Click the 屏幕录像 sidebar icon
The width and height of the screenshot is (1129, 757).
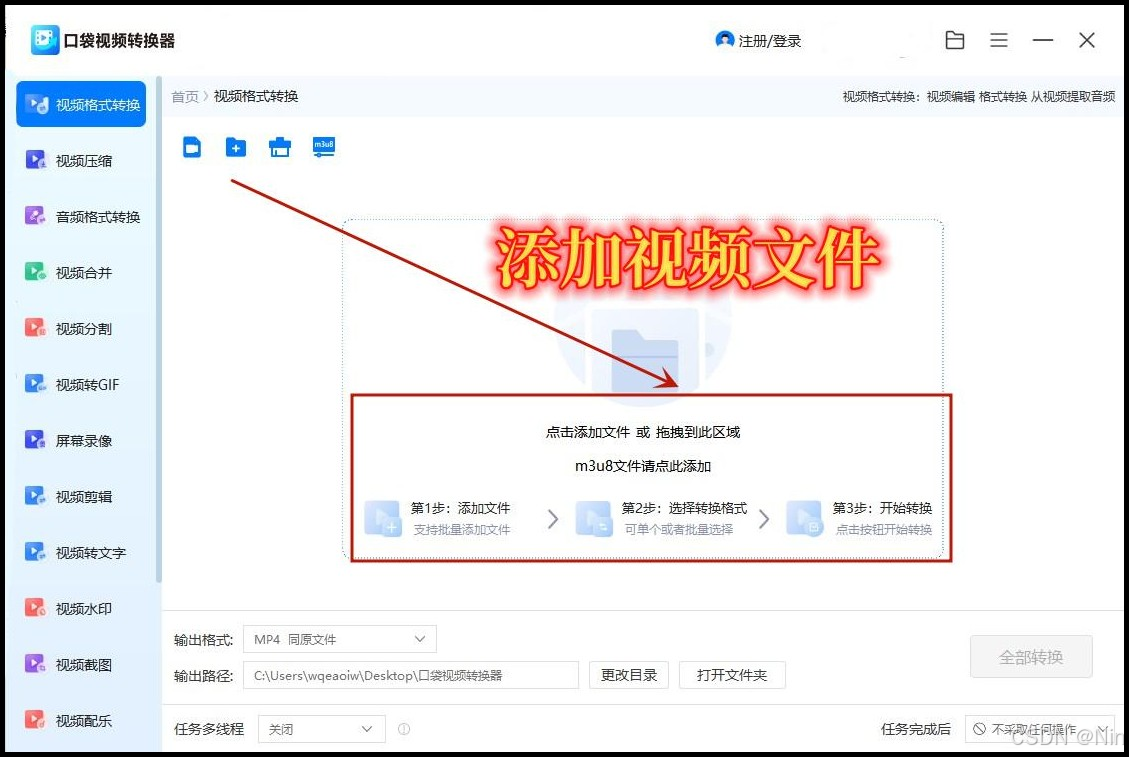pyautogui.click(x=35, y=440)
